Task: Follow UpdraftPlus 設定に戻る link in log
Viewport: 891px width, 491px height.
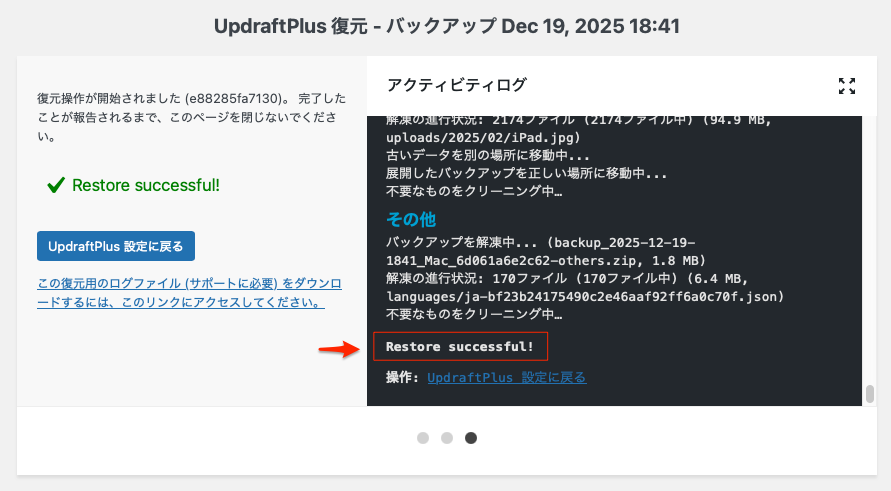Action: (x=507, y=377)
